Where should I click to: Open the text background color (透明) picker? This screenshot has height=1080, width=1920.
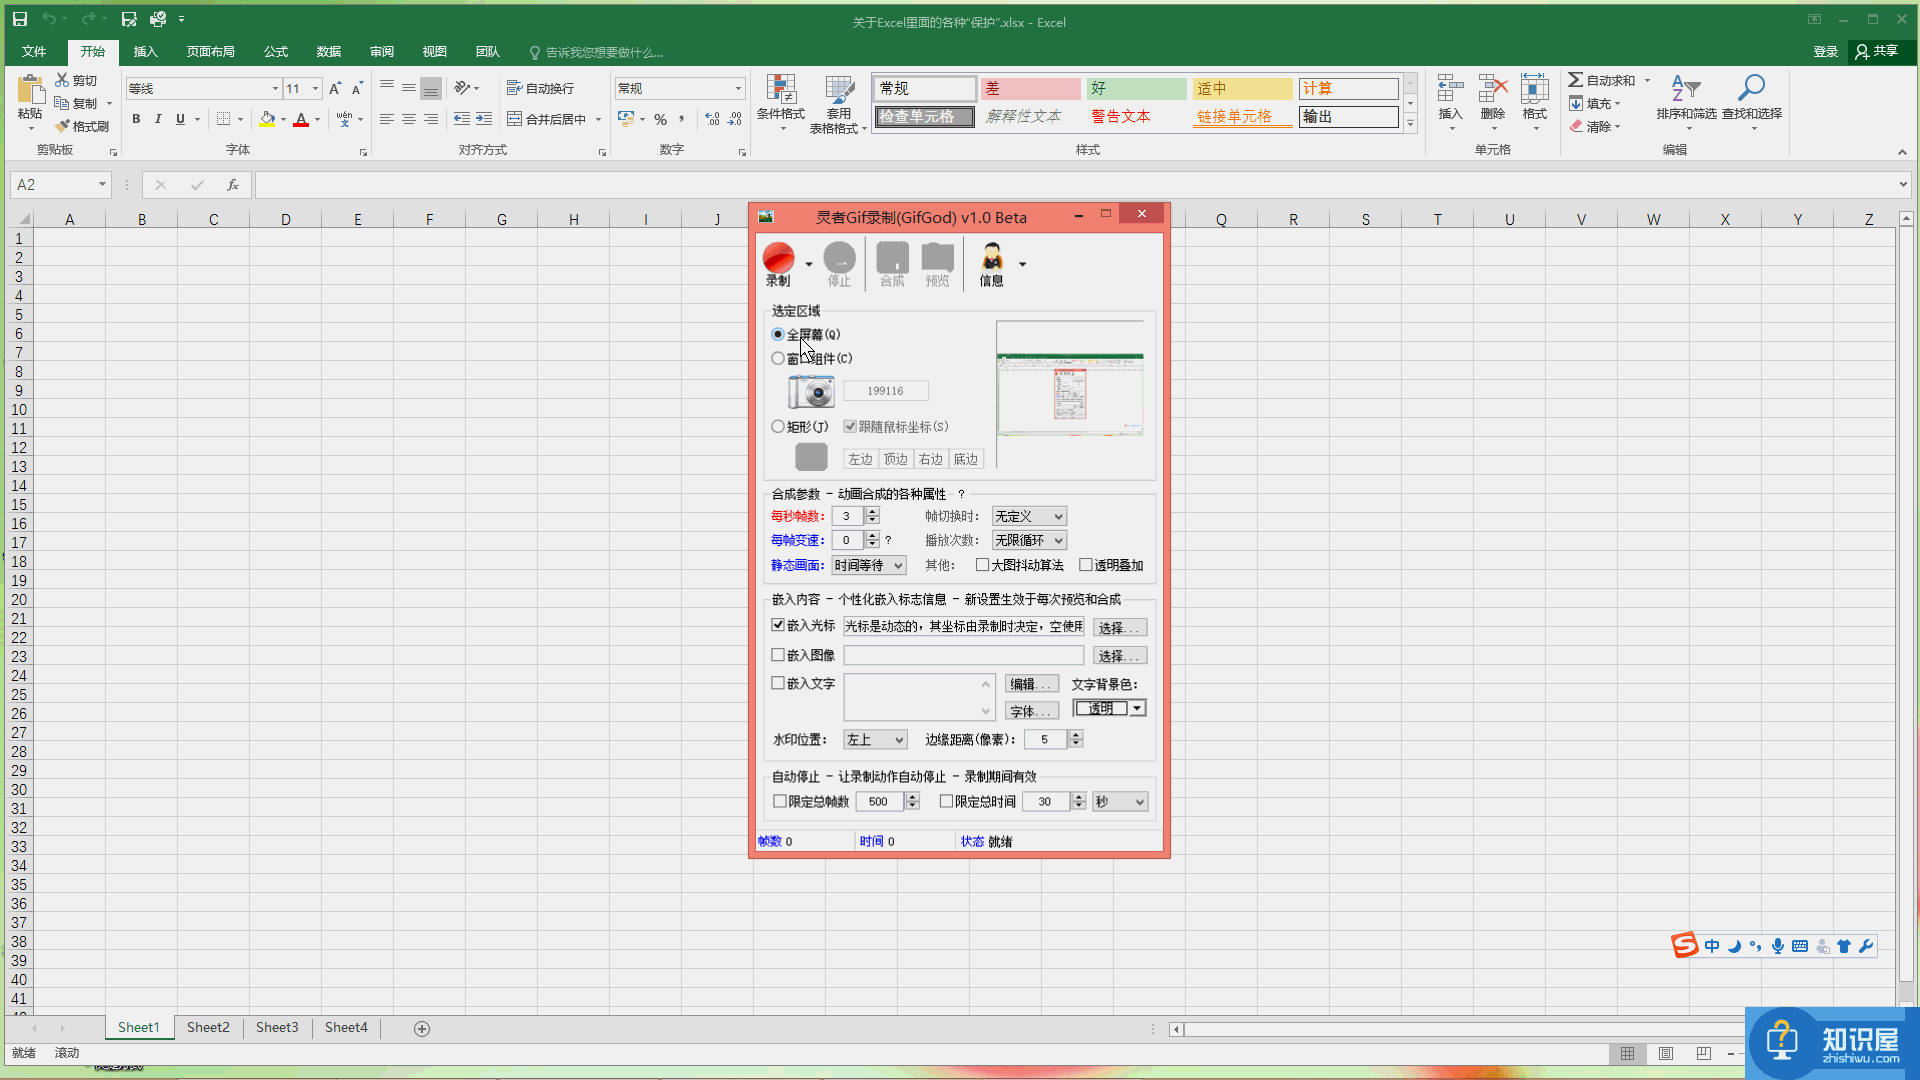[x=1110, y=708]
